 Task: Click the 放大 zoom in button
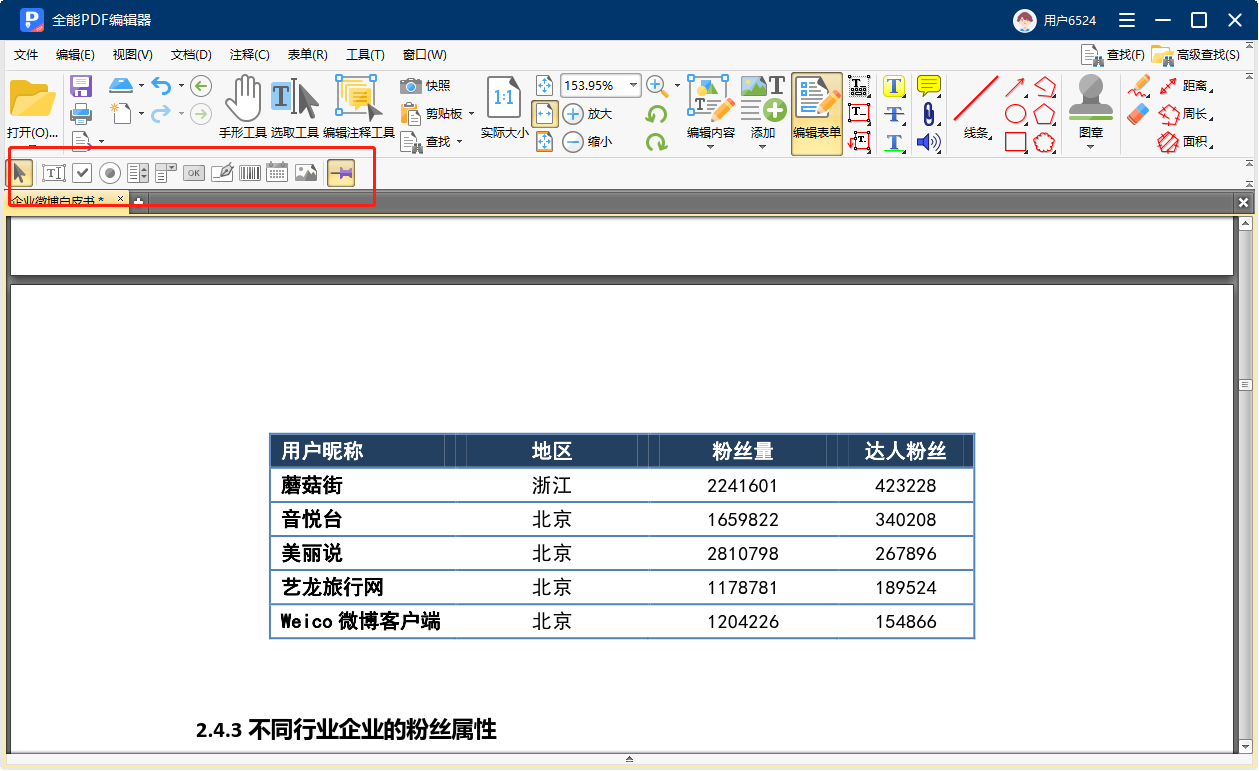(x=587, y=114)
